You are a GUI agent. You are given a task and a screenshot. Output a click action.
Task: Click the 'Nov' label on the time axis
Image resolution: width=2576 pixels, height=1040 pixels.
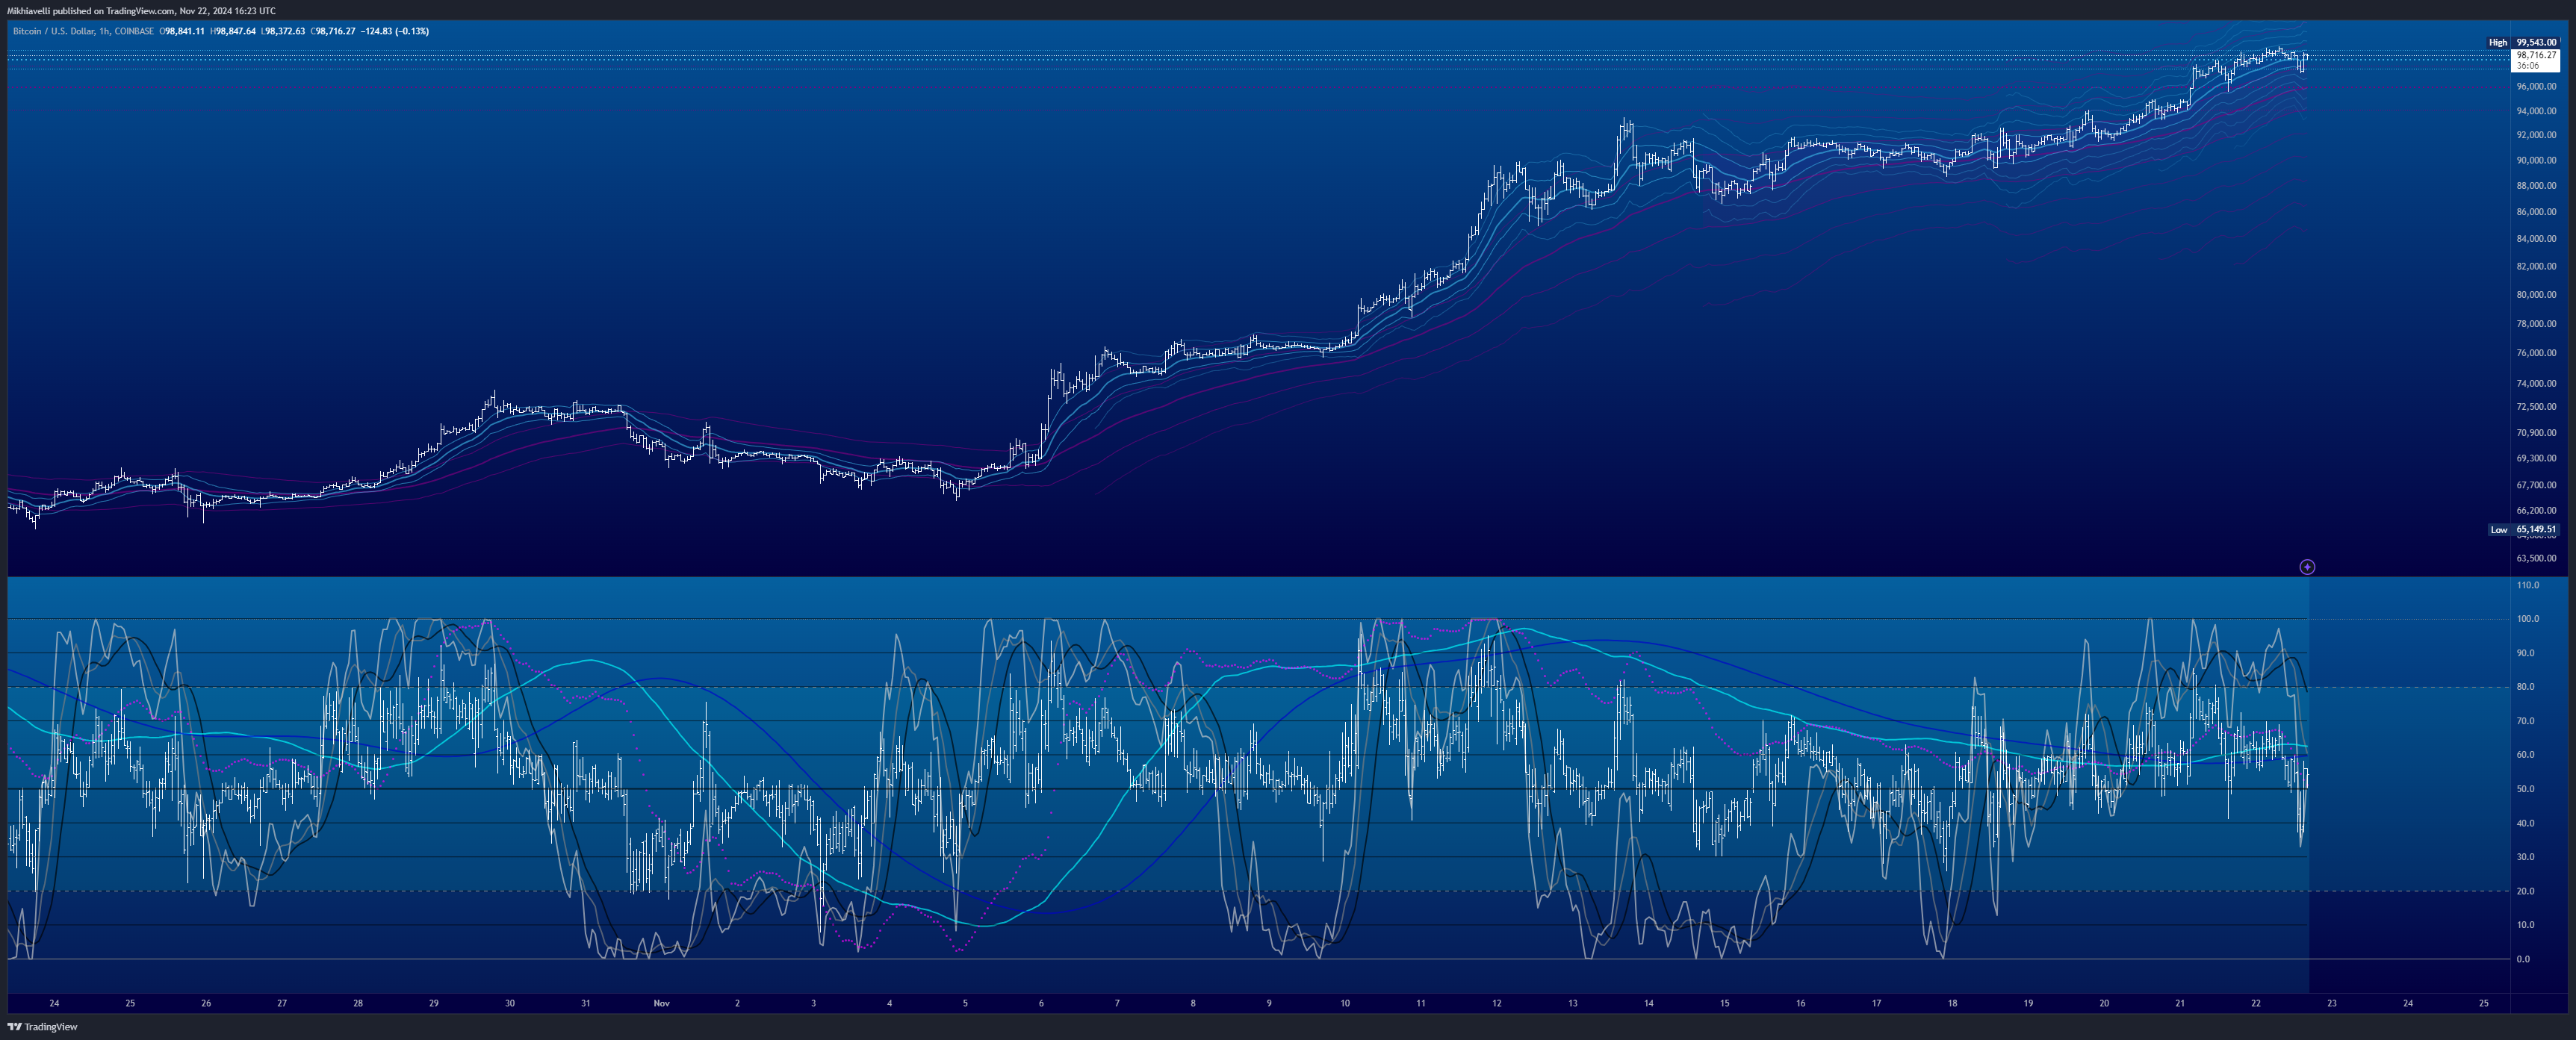661,1003
